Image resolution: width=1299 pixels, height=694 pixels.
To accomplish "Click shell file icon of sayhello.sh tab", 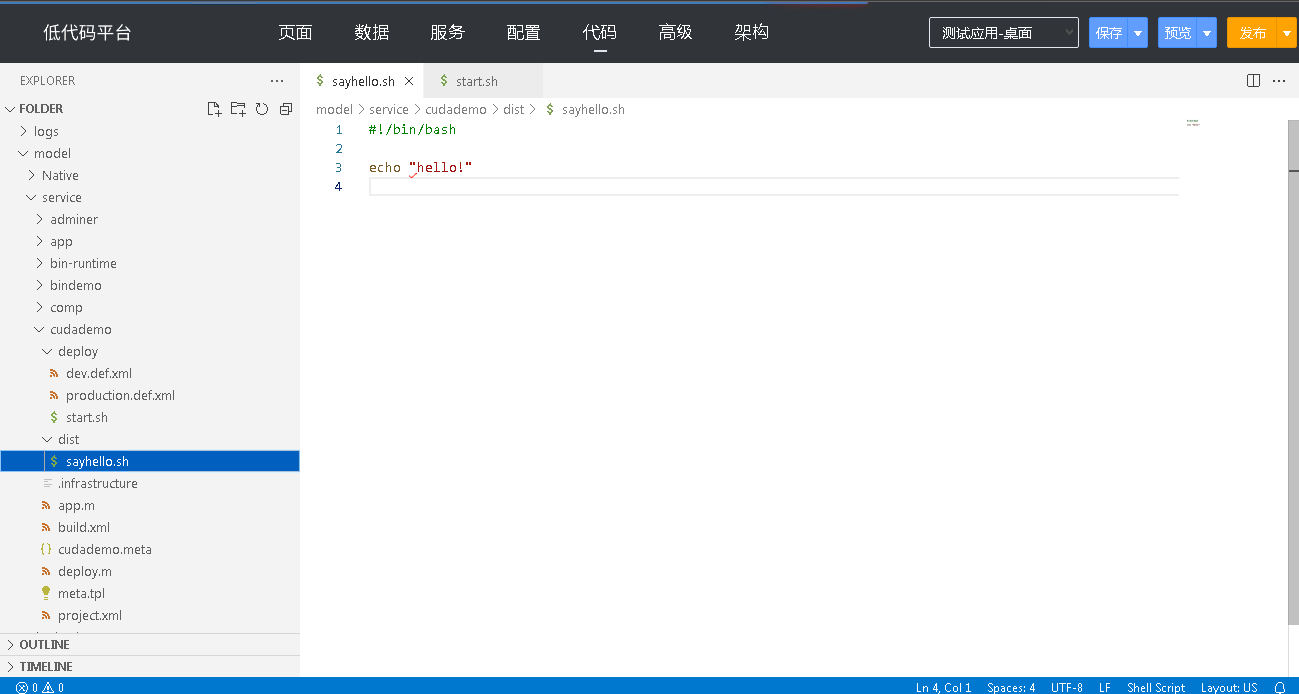I will coord(320,81).
